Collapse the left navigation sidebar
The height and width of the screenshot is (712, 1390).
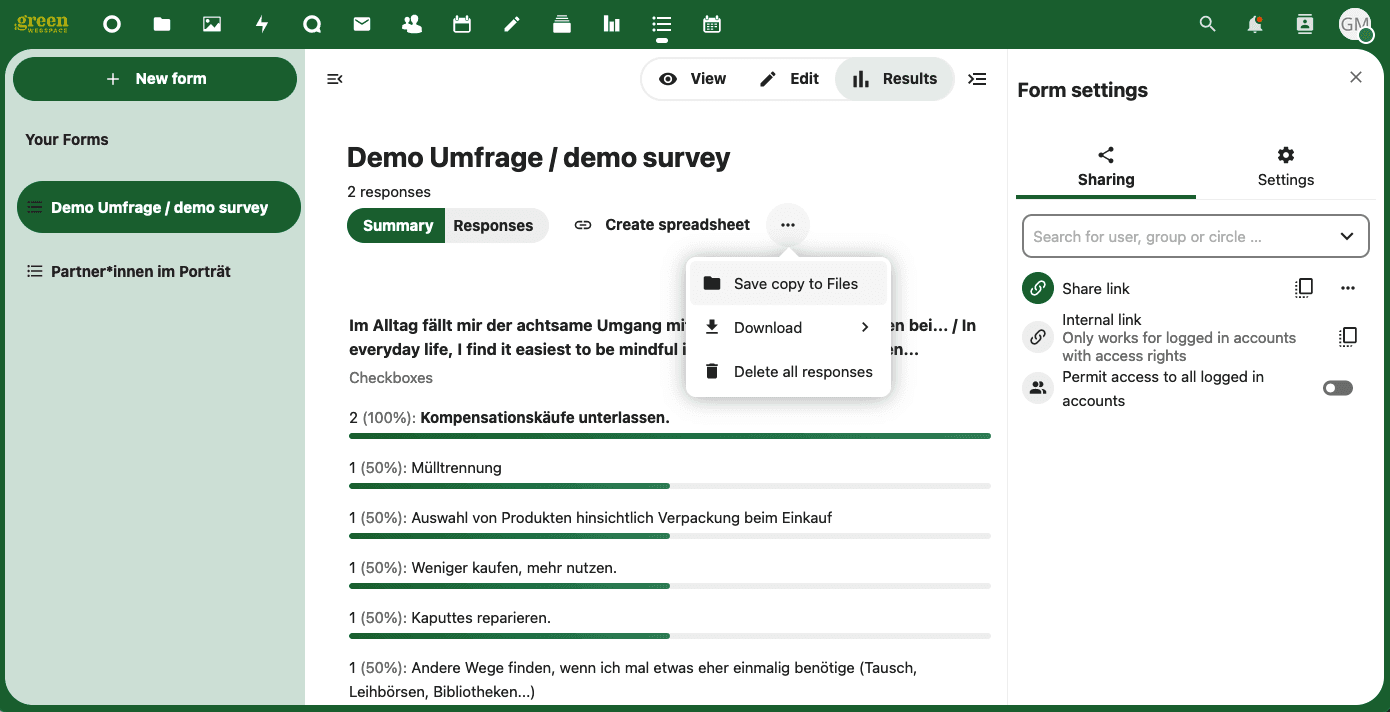point(335,79)
